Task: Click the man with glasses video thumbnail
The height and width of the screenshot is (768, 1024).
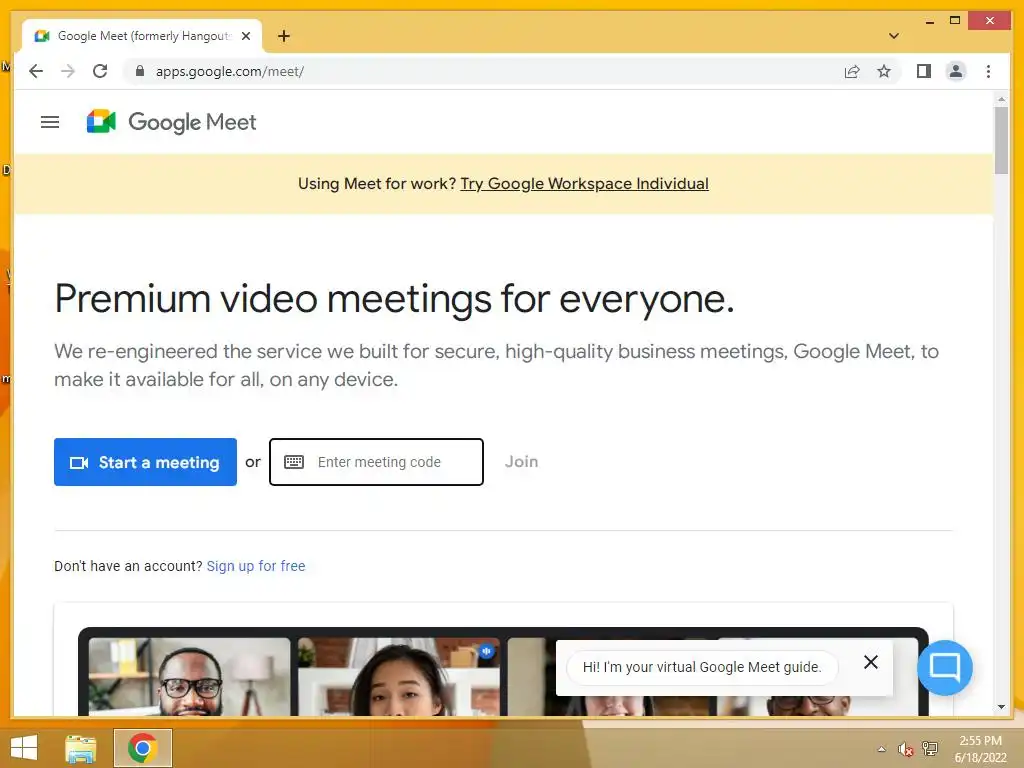Action: pyautogui.click(x=189, y=677)
